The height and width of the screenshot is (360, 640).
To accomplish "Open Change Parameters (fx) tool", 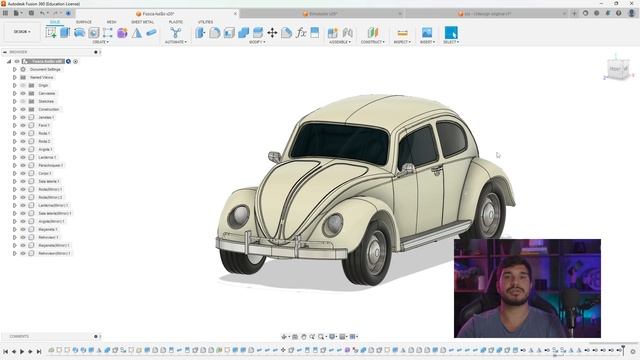I will coord(301,33).
